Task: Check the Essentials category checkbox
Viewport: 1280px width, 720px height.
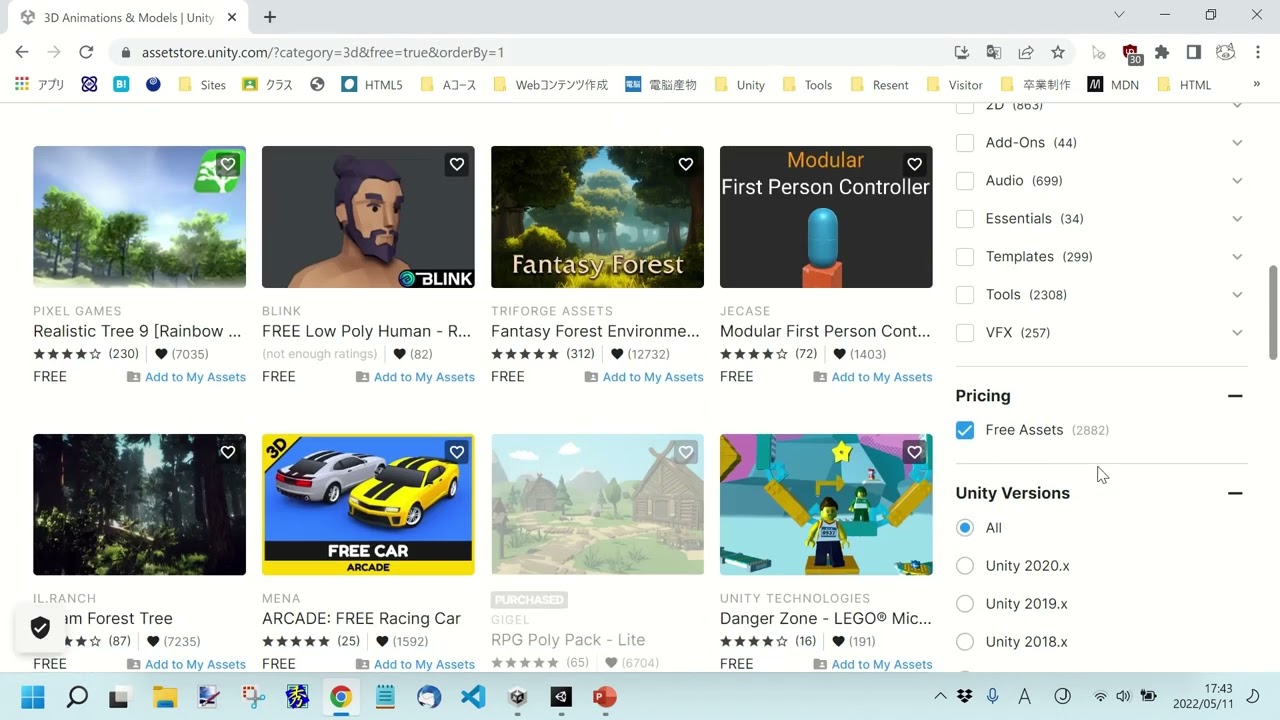Action: (x=965, y=219)
